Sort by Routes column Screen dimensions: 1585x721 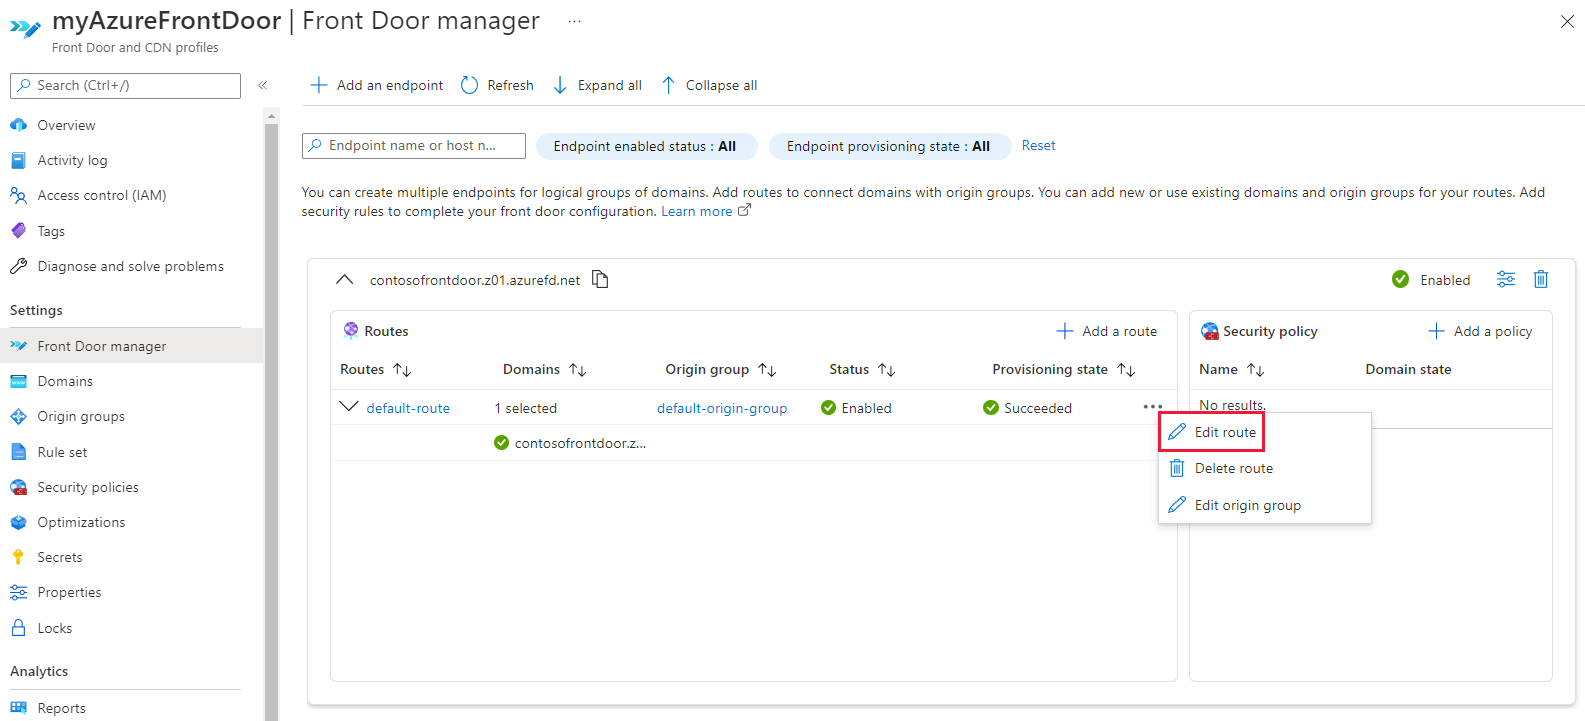click(376, 369)
